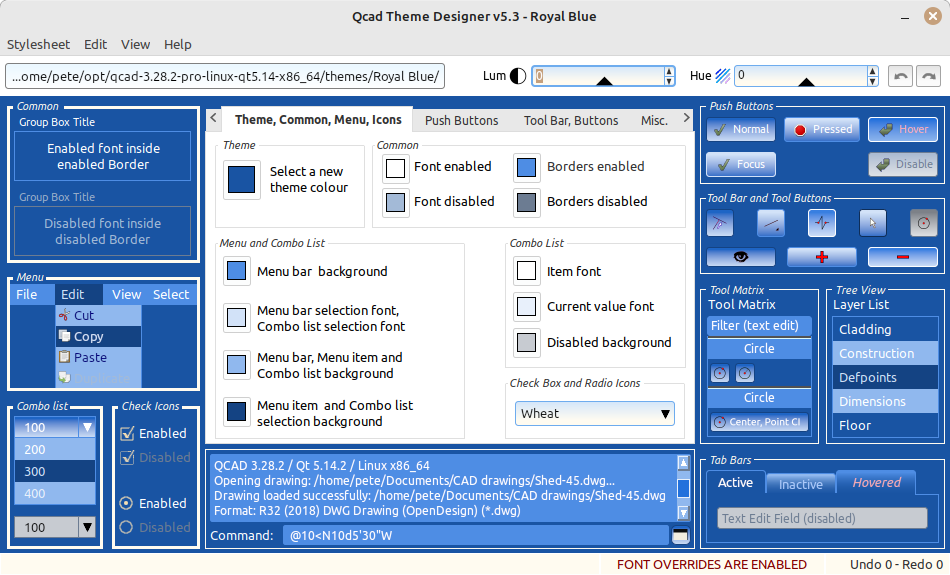Switch to the Push Buttons tab
950x575 pixels.
coord(461,121)
